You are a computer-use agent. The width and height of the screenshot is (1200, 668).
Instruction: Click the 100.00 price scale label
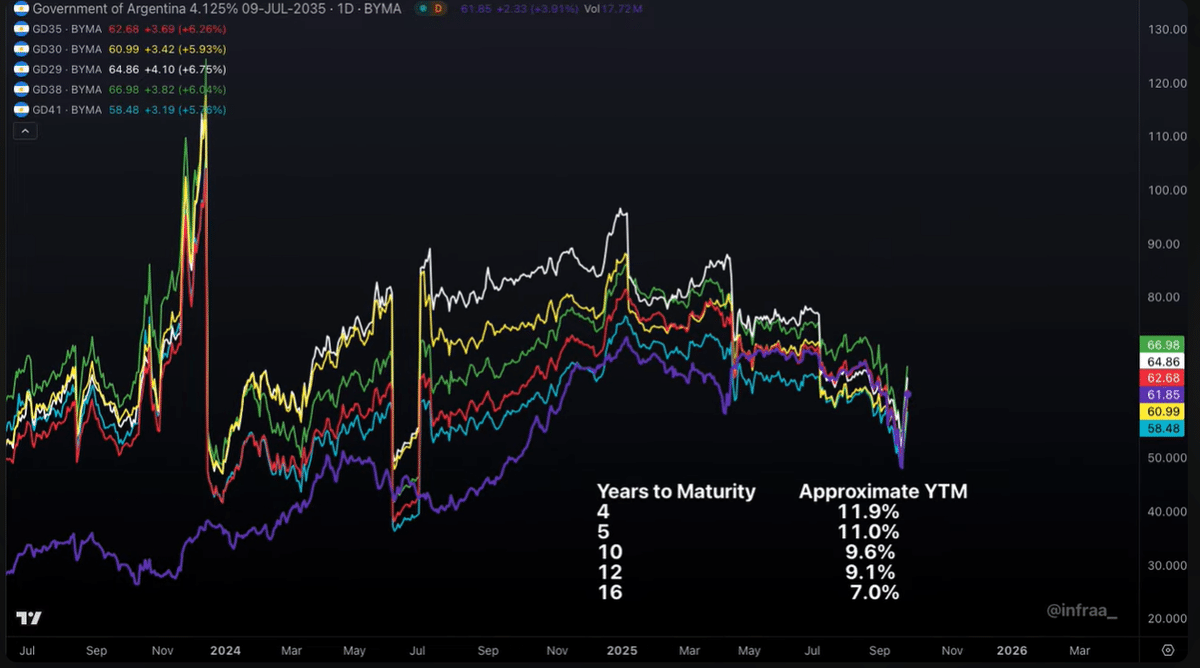click(x=1166, y=190)
